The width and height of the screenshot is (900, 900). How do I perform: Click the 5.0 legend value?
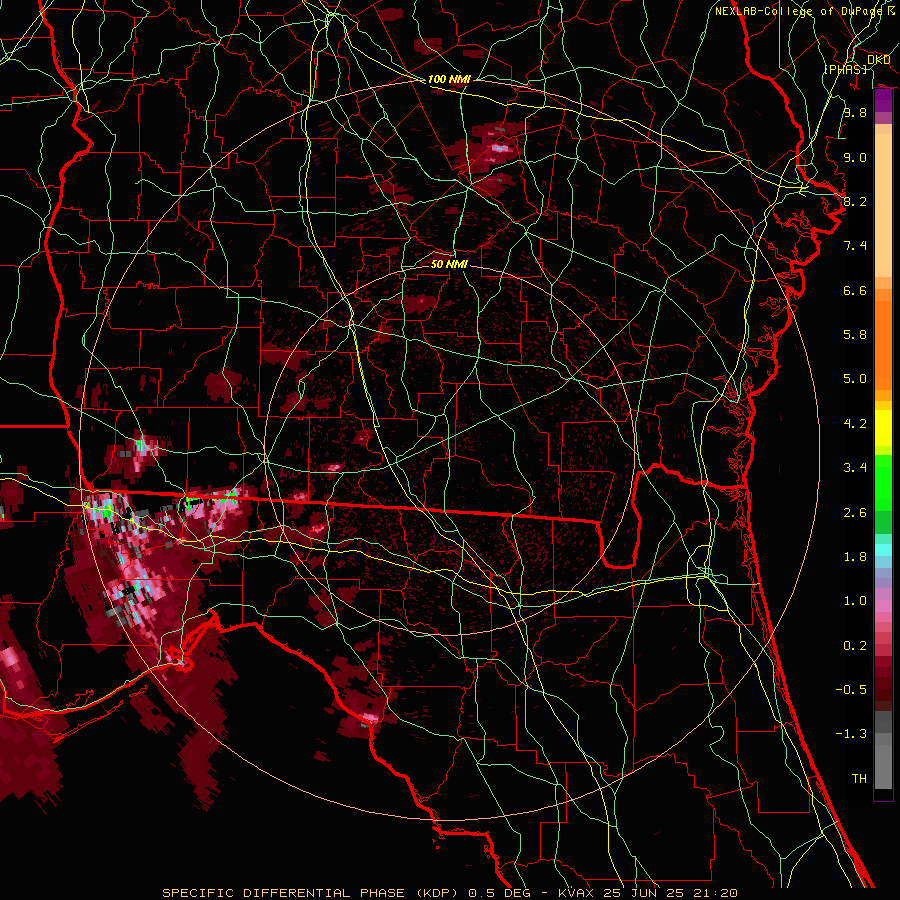click(x=855, y=379)
